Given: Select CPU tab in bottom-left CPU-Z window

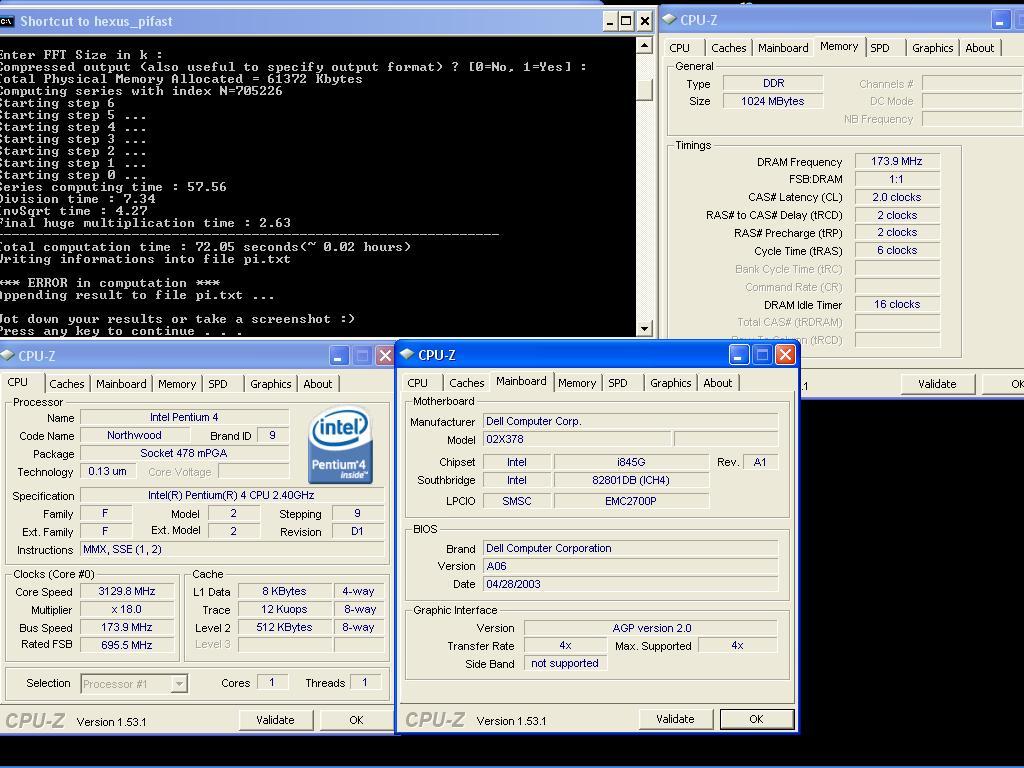Looking at the screenshot, I should [18, 383].
